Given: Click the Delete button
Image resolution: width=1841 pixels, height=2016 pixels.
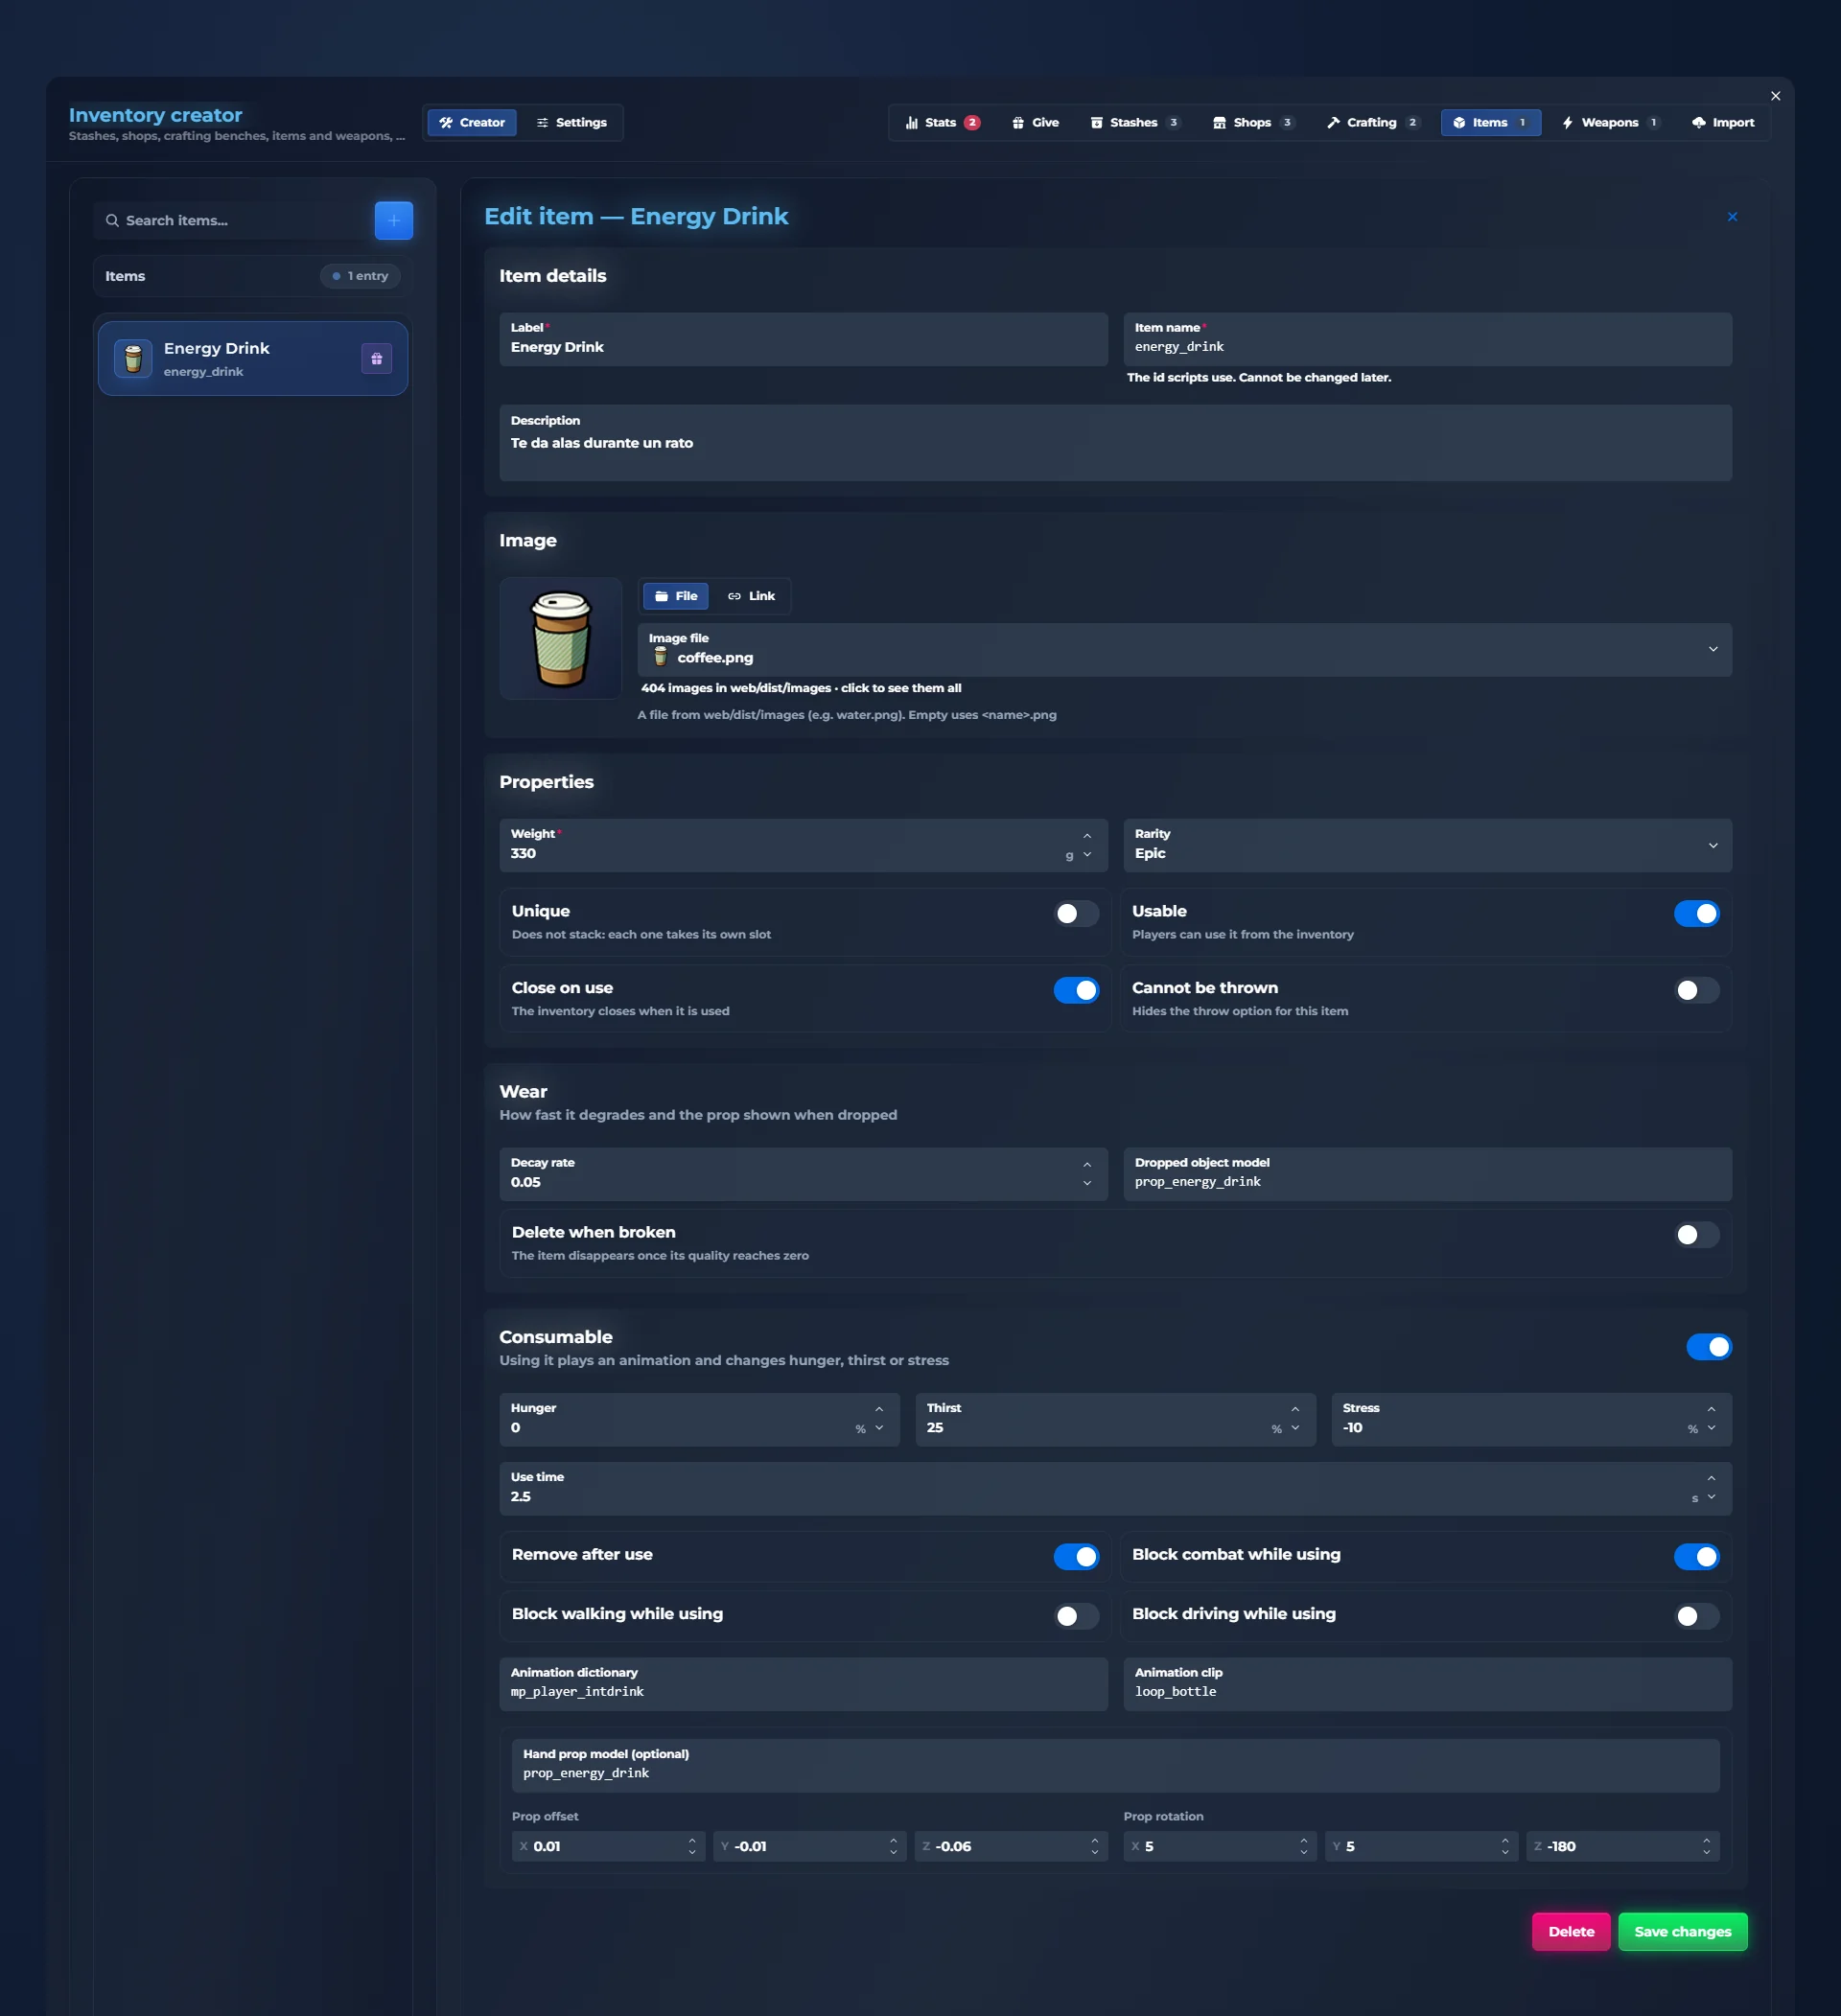Looking at the screenshot, I should point(1571,1931).
